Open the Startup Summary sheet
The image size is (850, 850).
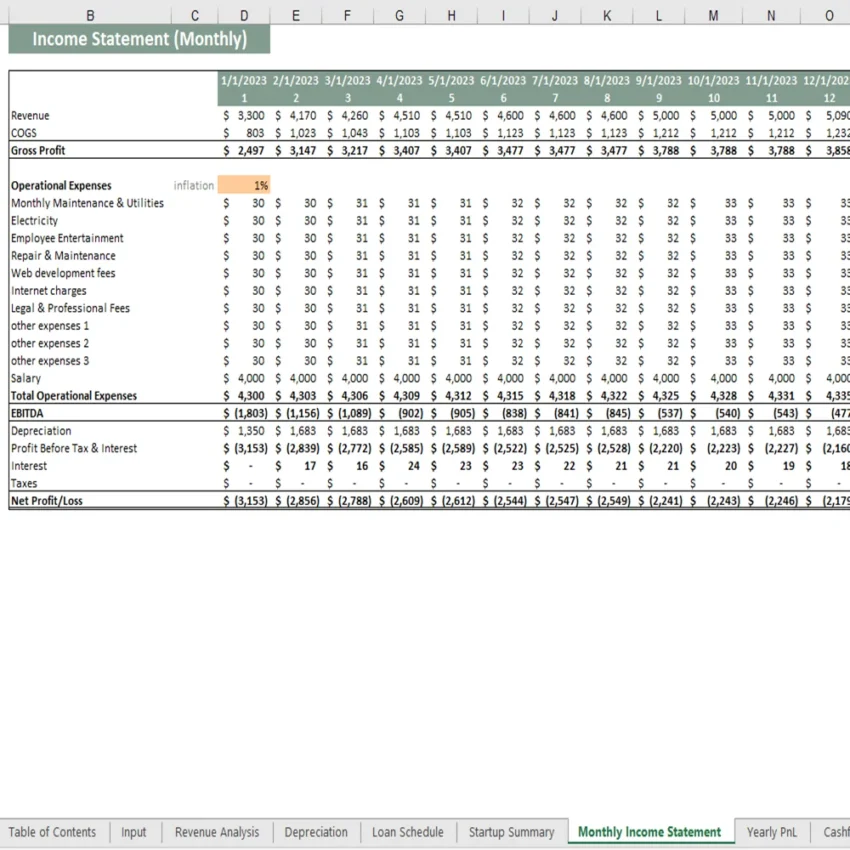coord(512,831)
